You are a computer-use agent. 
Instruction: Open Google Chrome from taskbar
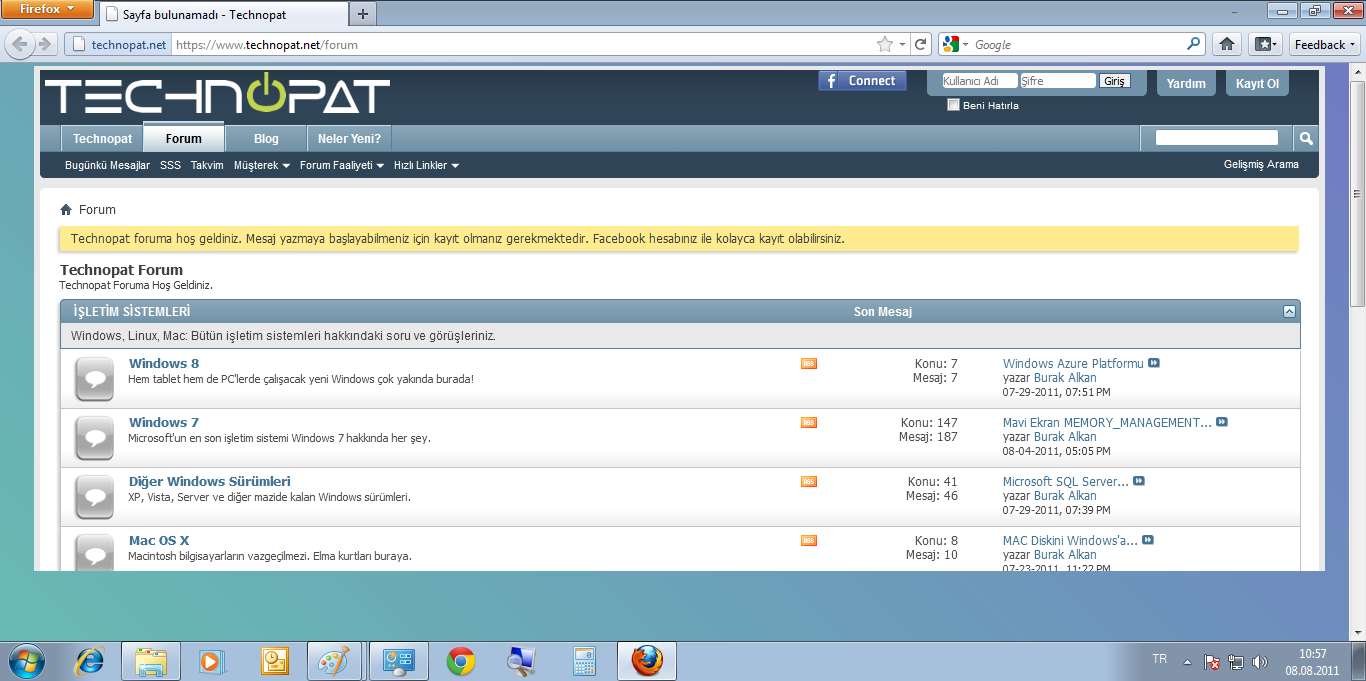click(461, 661)
